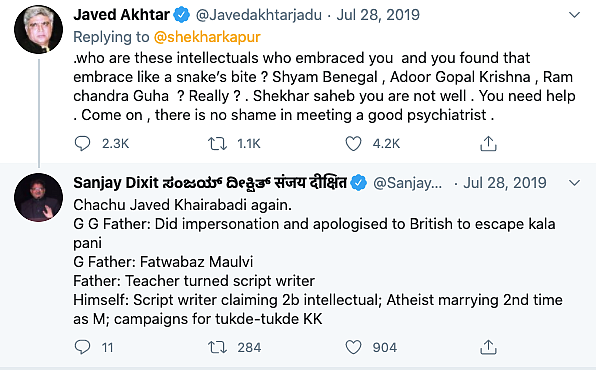
Task: Open Jul 28, 2019 timestamp on Sanjay's tweet
Action: coord(505,183)
